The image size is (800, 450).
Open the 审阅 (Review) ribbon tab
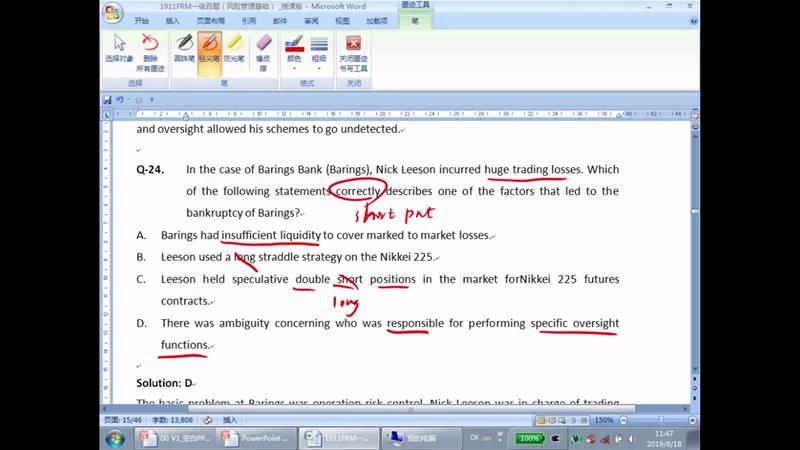coord(311,20)
